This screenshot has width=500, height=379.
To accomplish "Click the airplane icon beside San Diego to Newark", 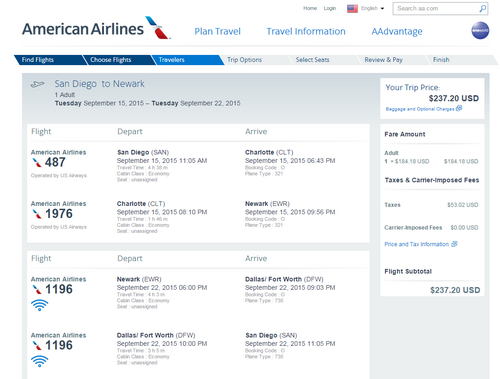I will pos(37,84).
